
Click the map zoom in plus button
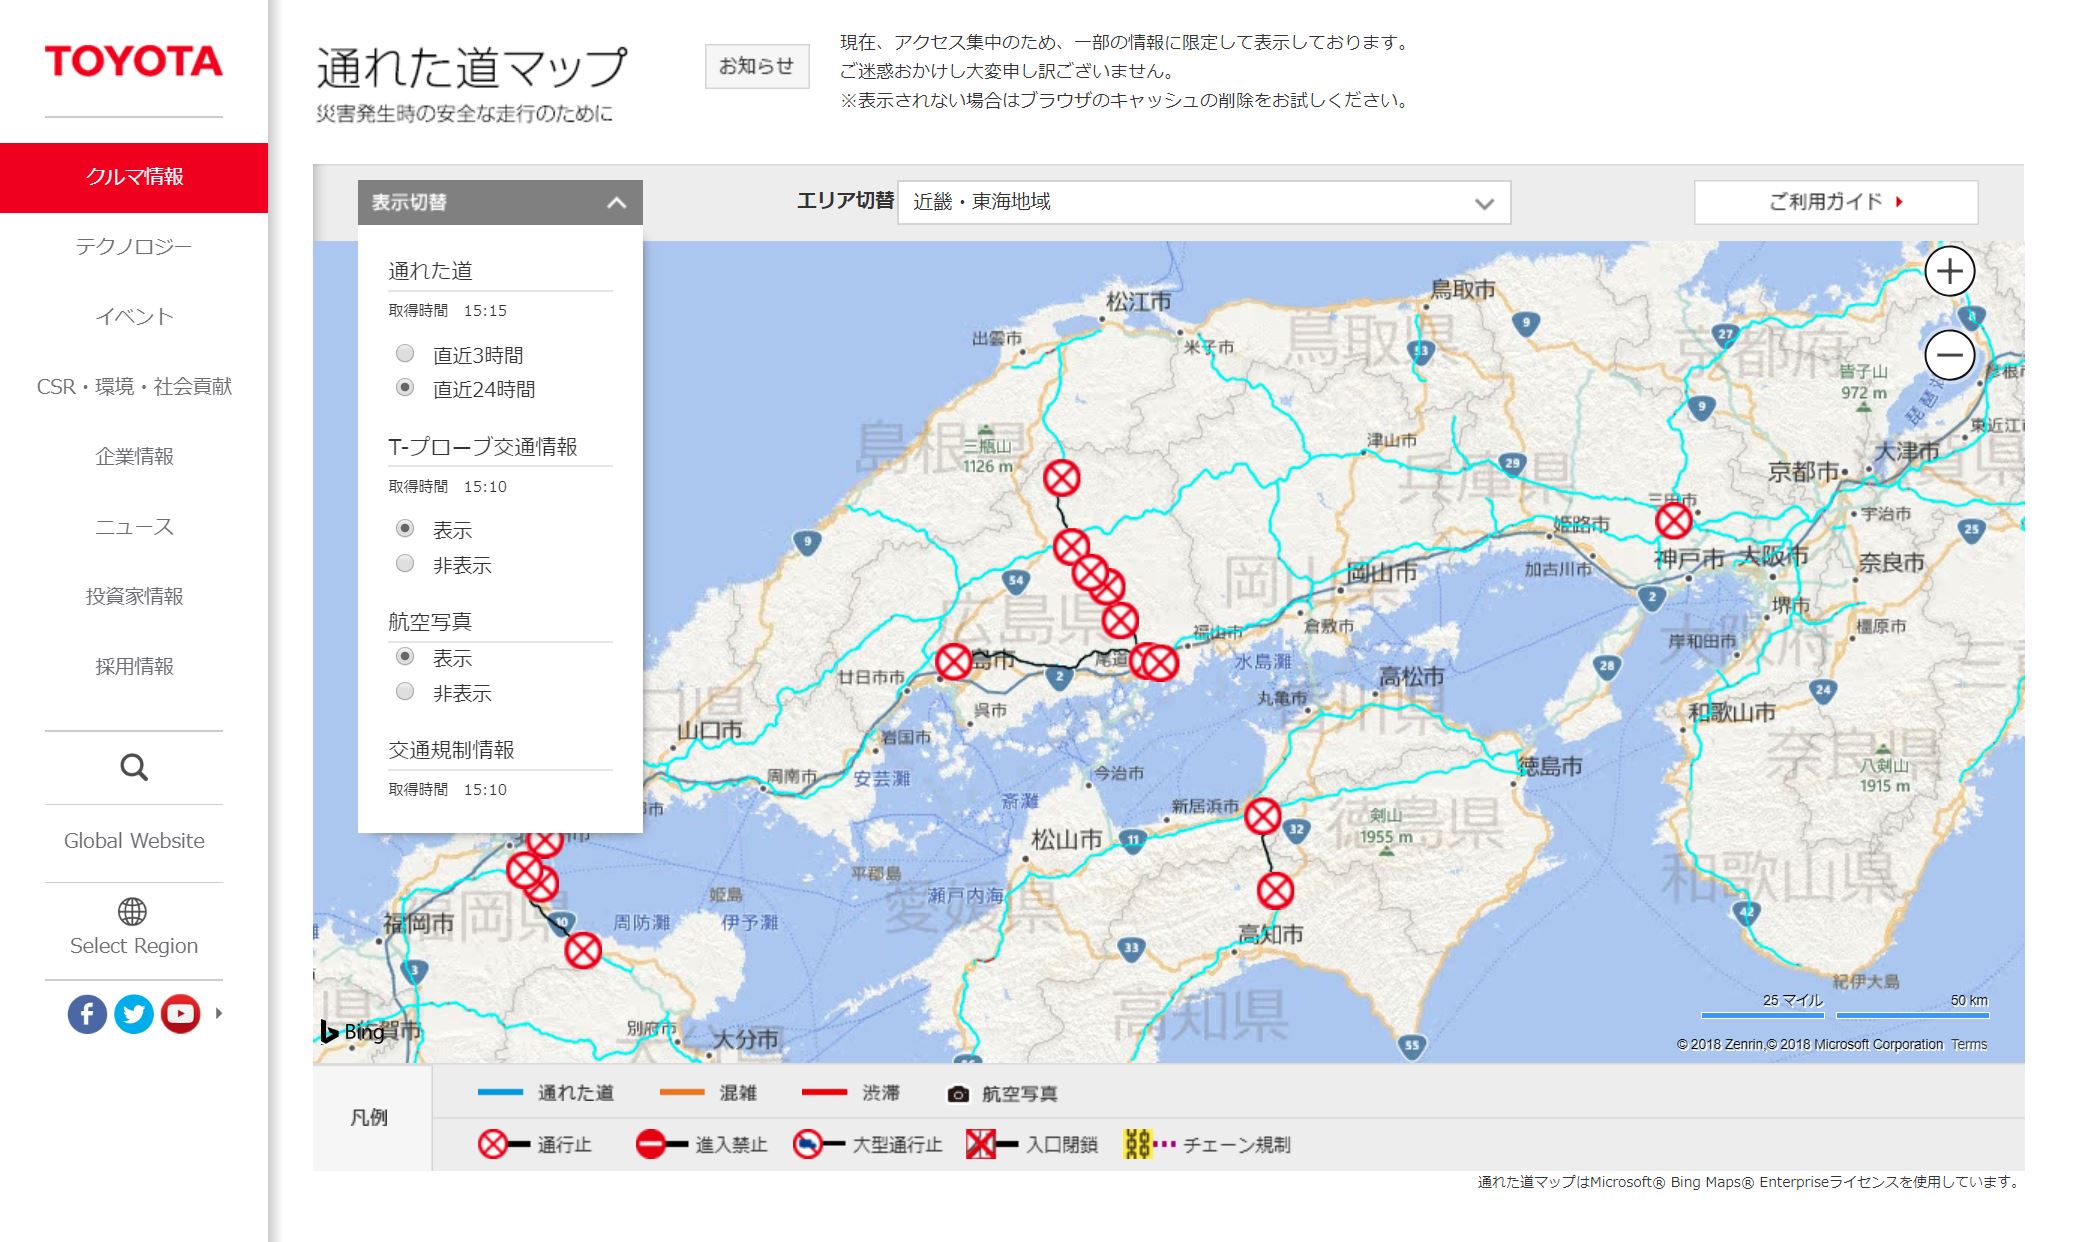(1949, 271)
